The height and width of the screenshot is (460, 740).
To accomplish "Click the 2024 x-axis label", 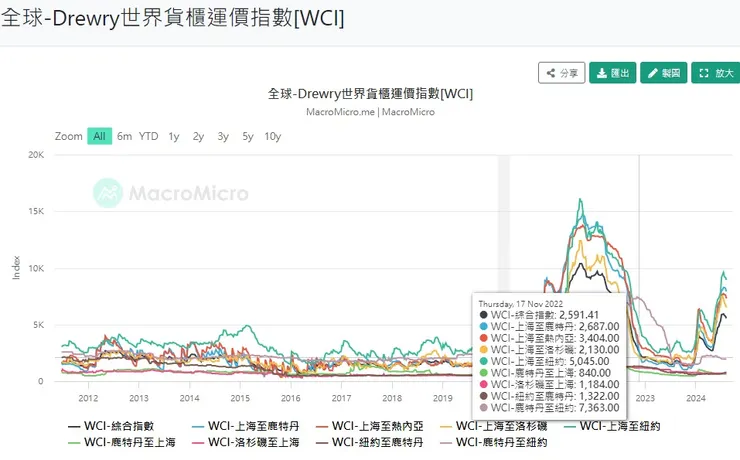I will (696, 398).
